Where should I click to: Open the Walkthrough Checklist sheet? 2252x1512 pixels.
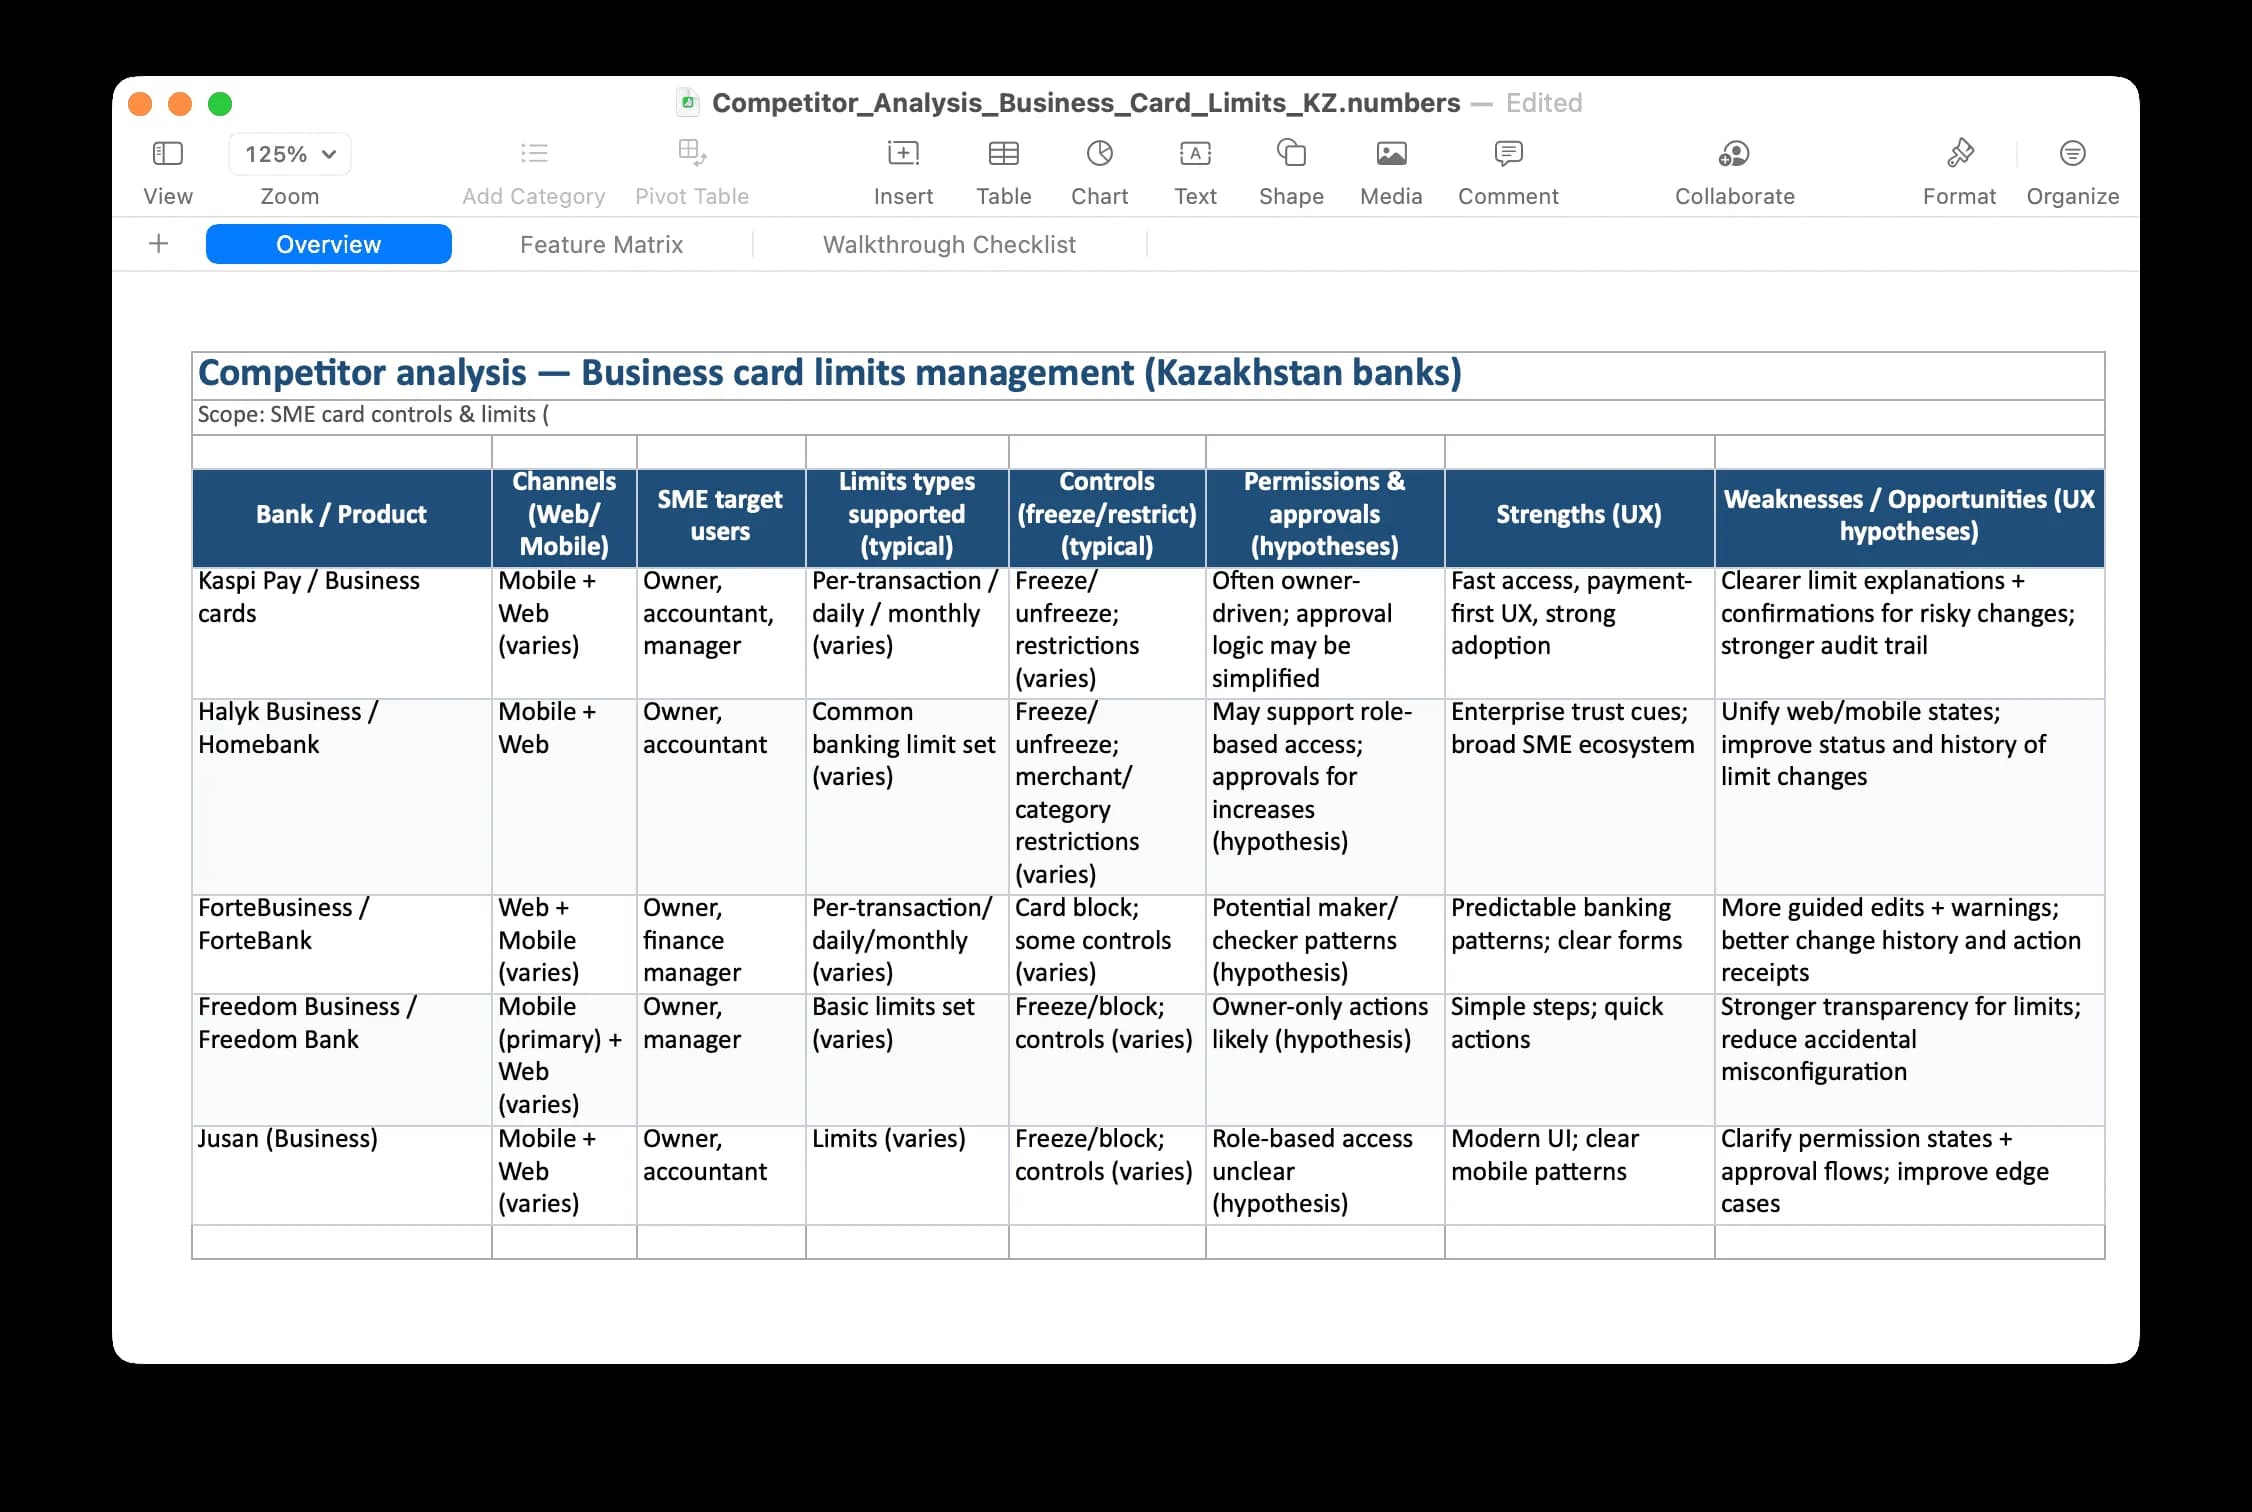click(x=949, y=244)
